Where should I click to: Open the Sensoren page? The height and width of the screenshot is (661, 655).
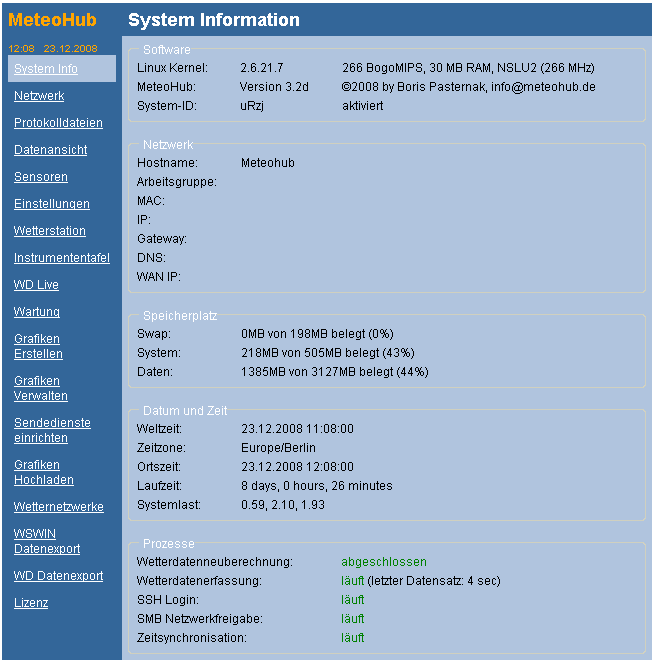[x=41, y=177]
